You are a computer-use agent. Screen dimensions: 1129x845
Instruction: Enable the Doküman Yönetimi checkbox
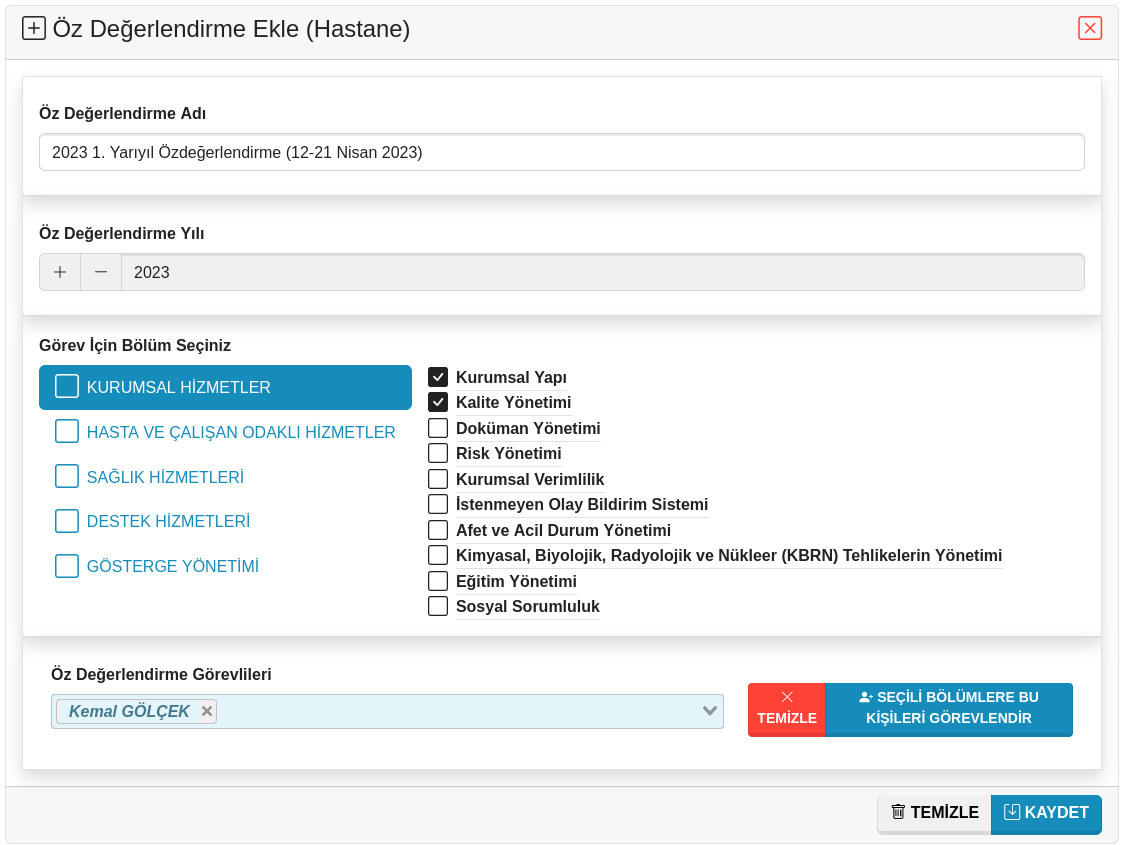(438, 428)
